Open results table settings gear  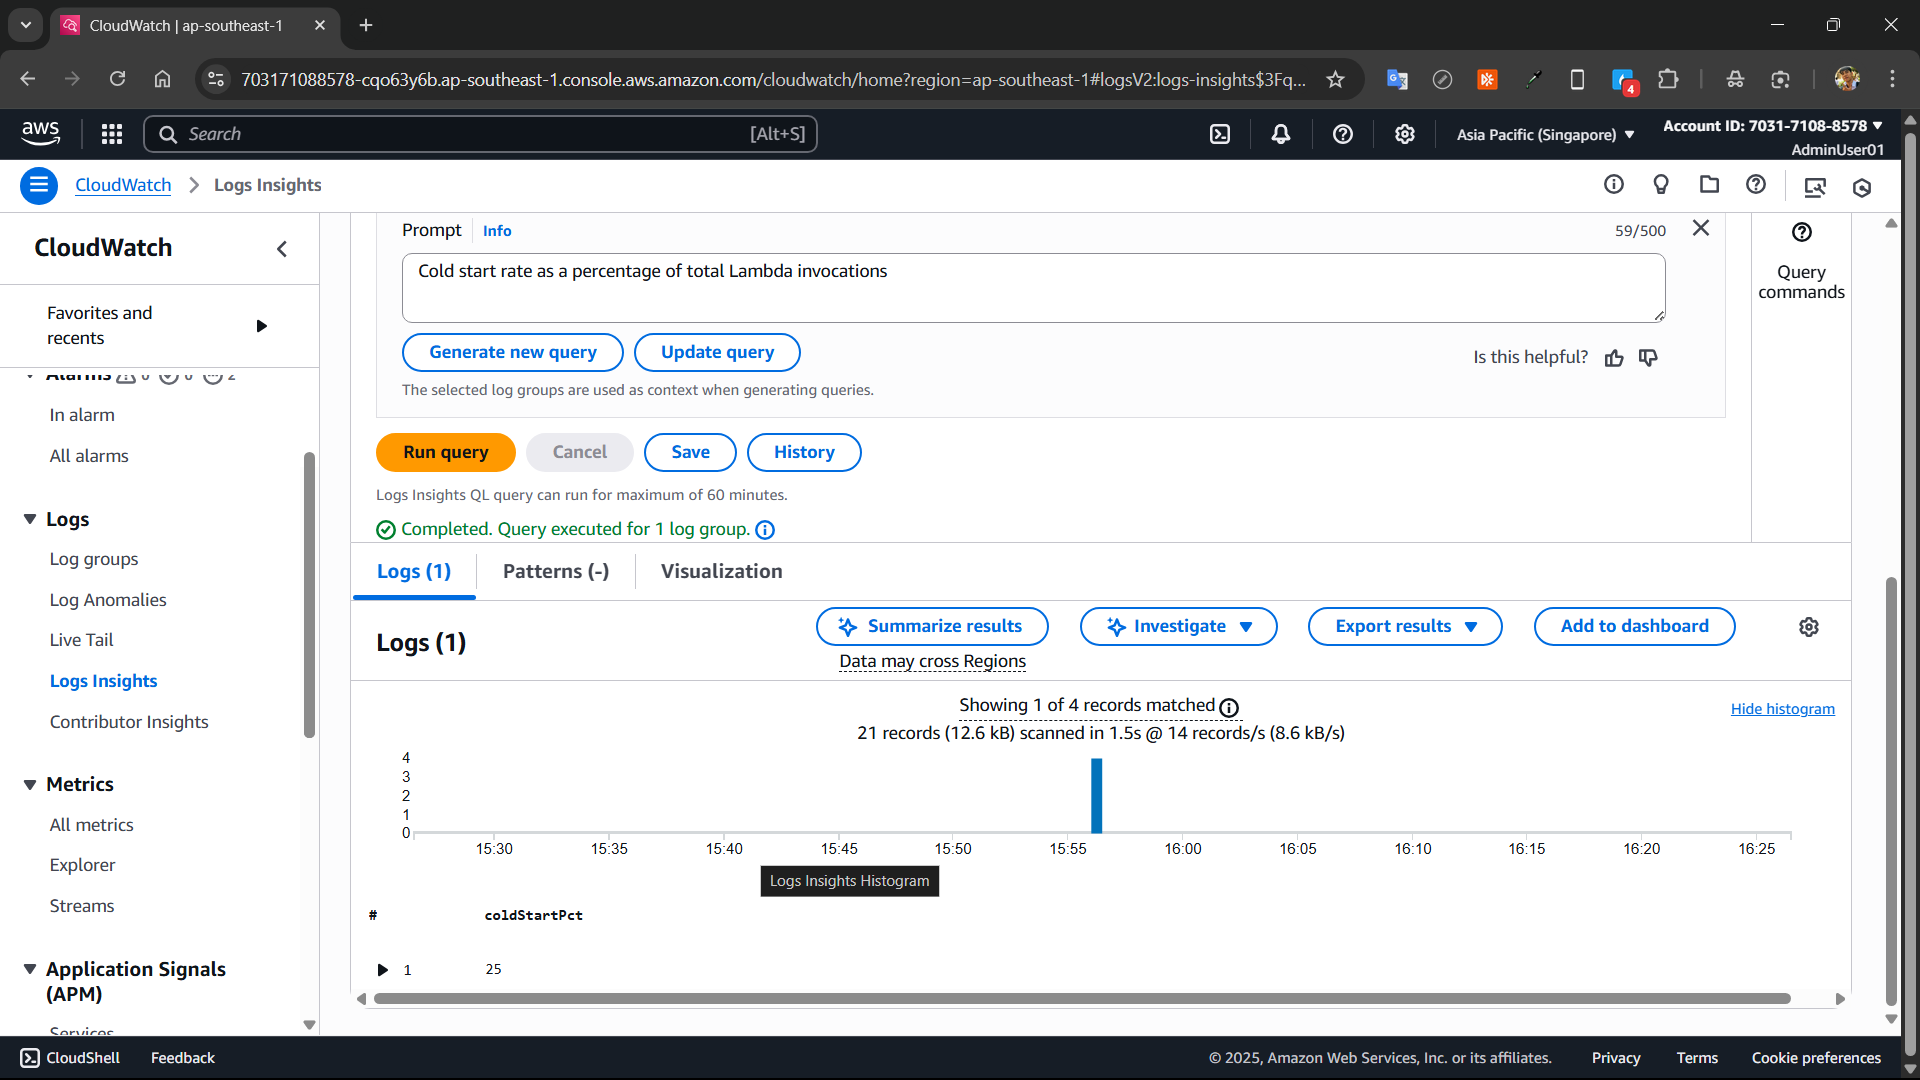point(1809,627)
